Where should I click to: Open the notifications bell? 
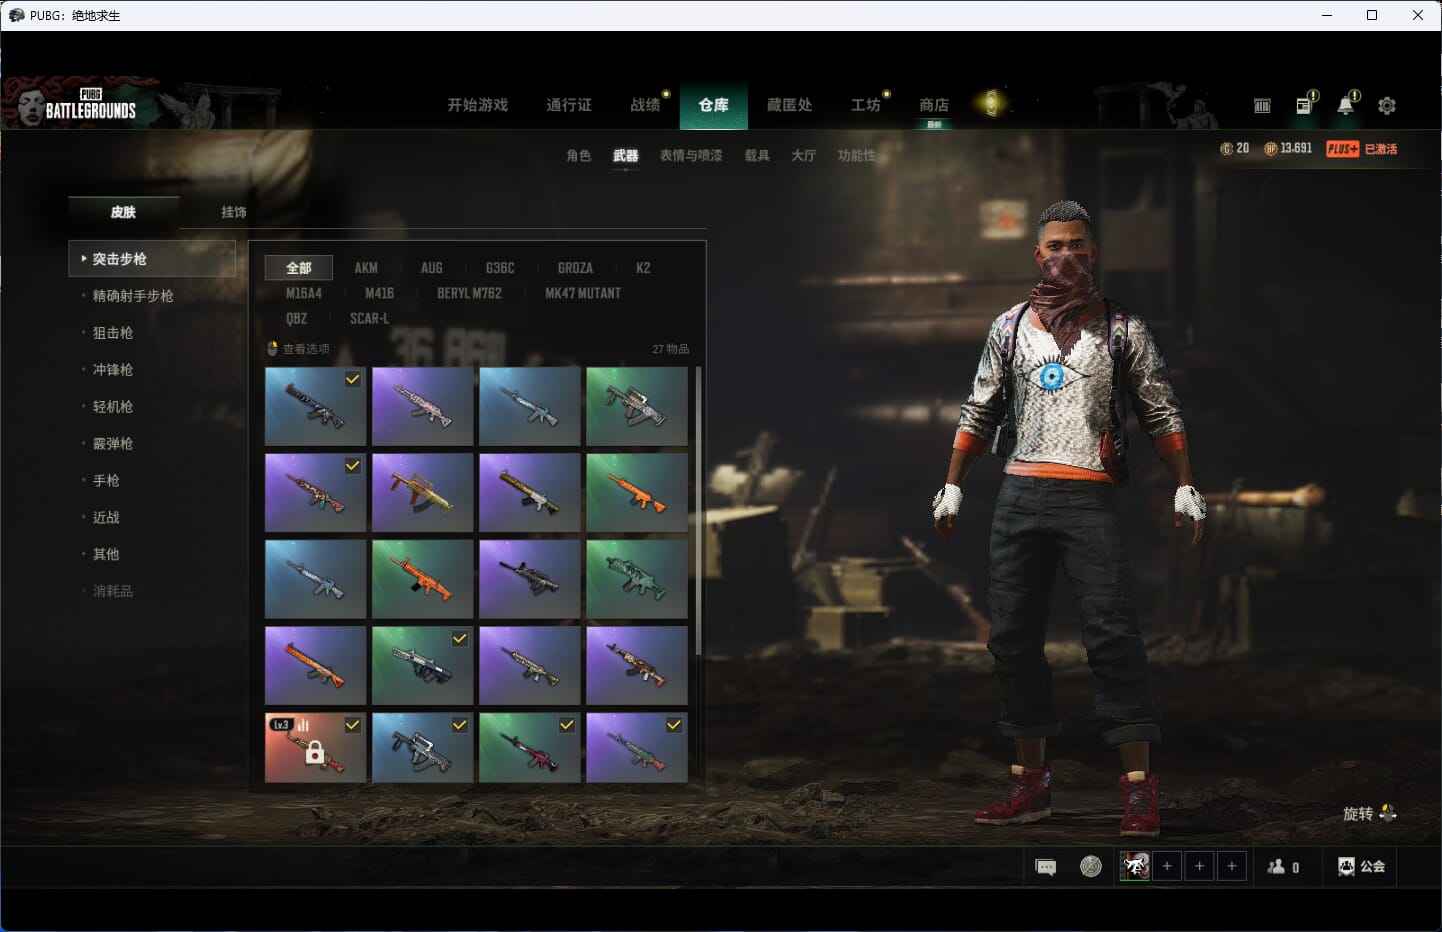(1346, 105)
